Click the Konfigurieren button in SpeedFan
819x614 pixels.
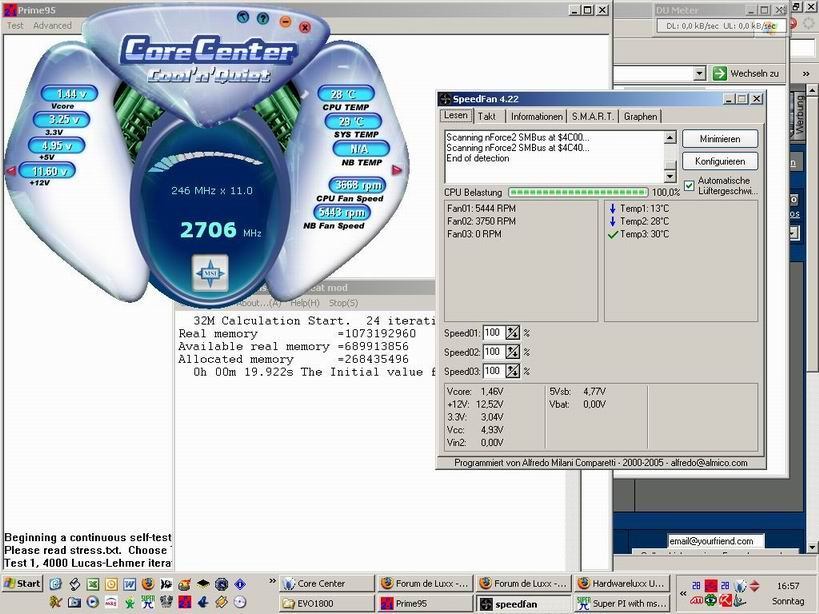pos(720,161)
